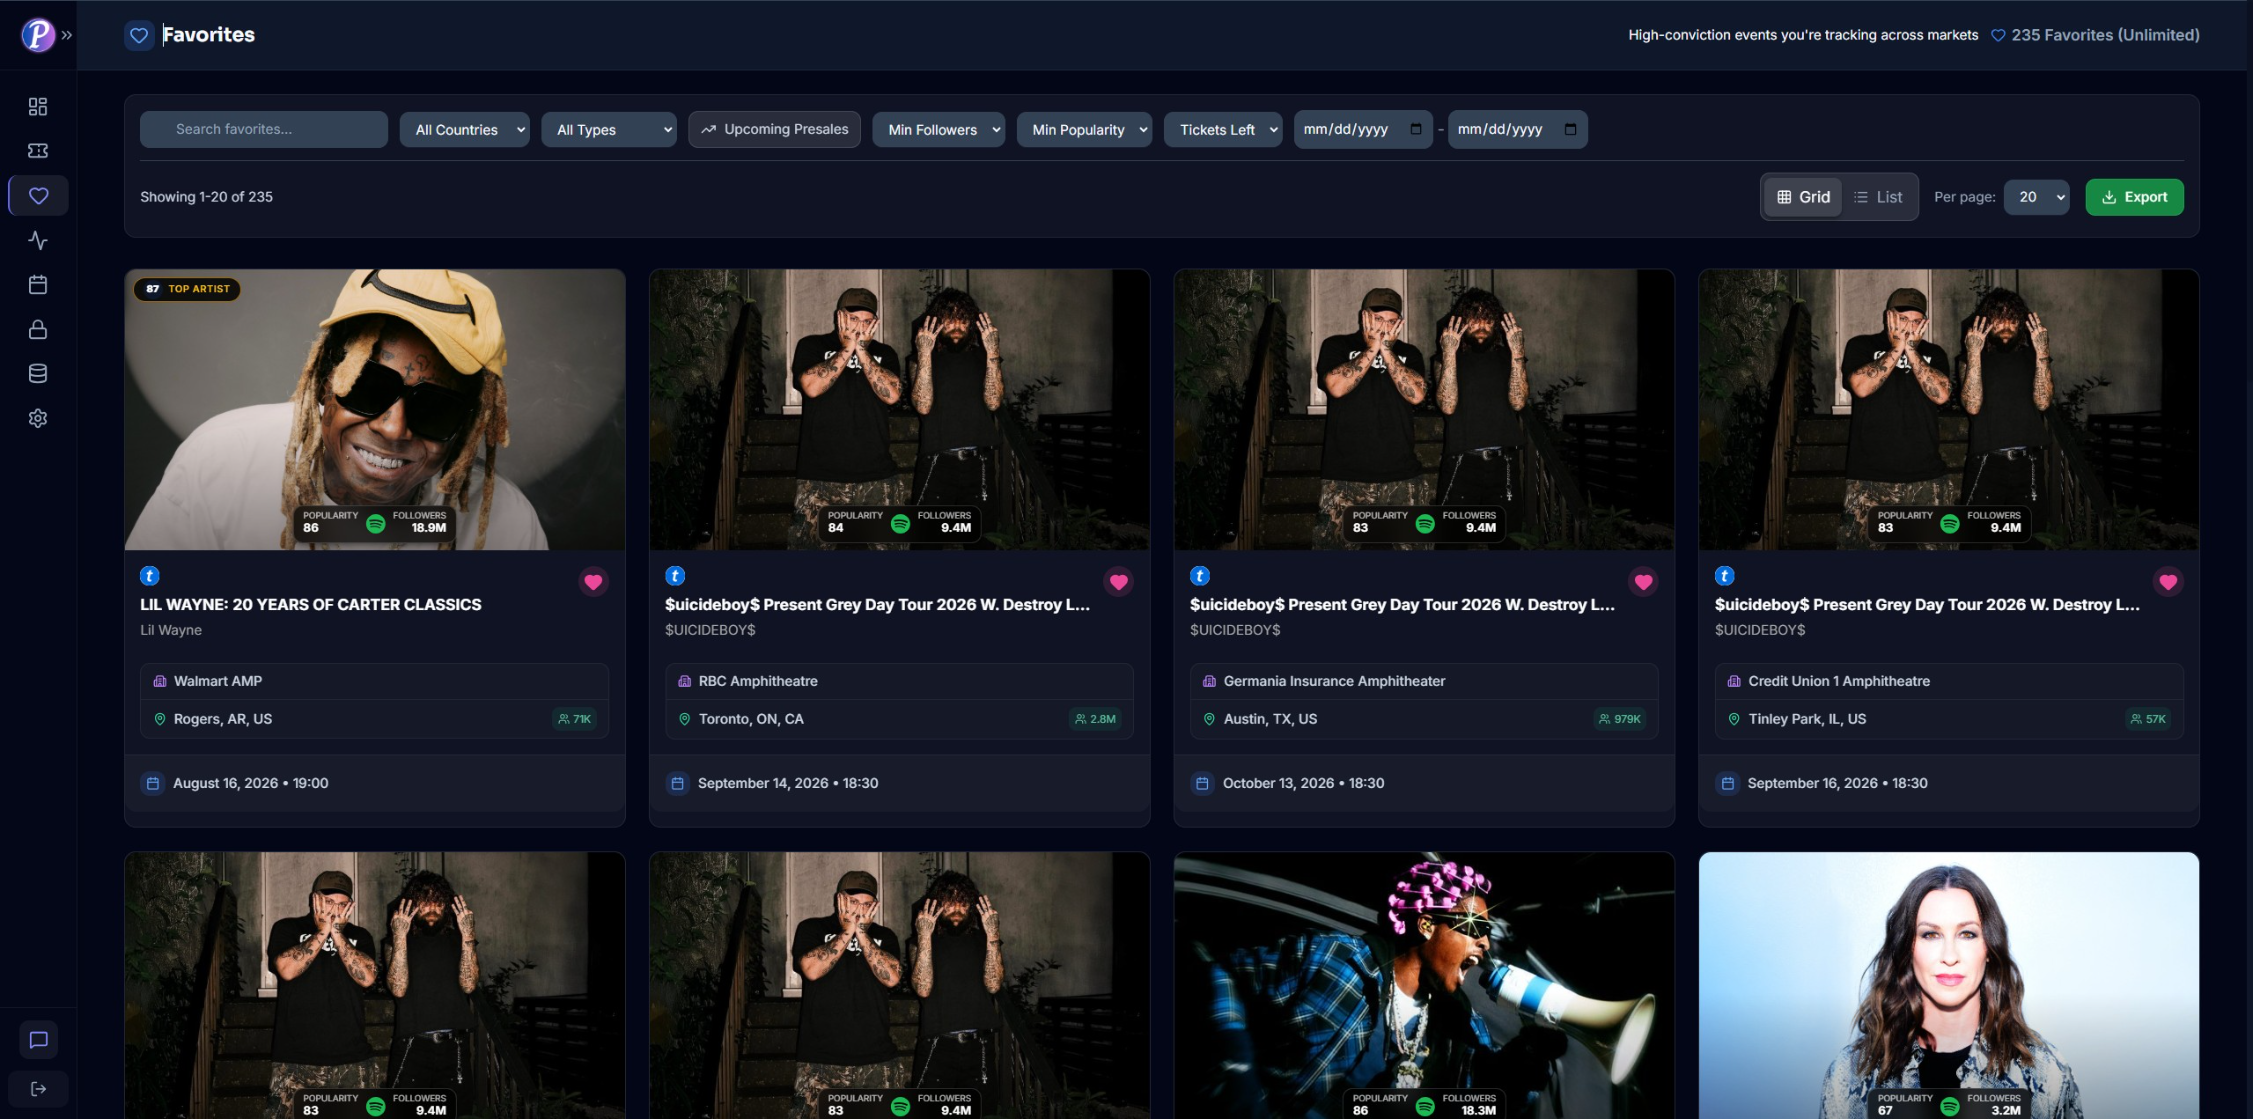
Task: Click the lock icon in the sidebar
Action: [38, 329]
